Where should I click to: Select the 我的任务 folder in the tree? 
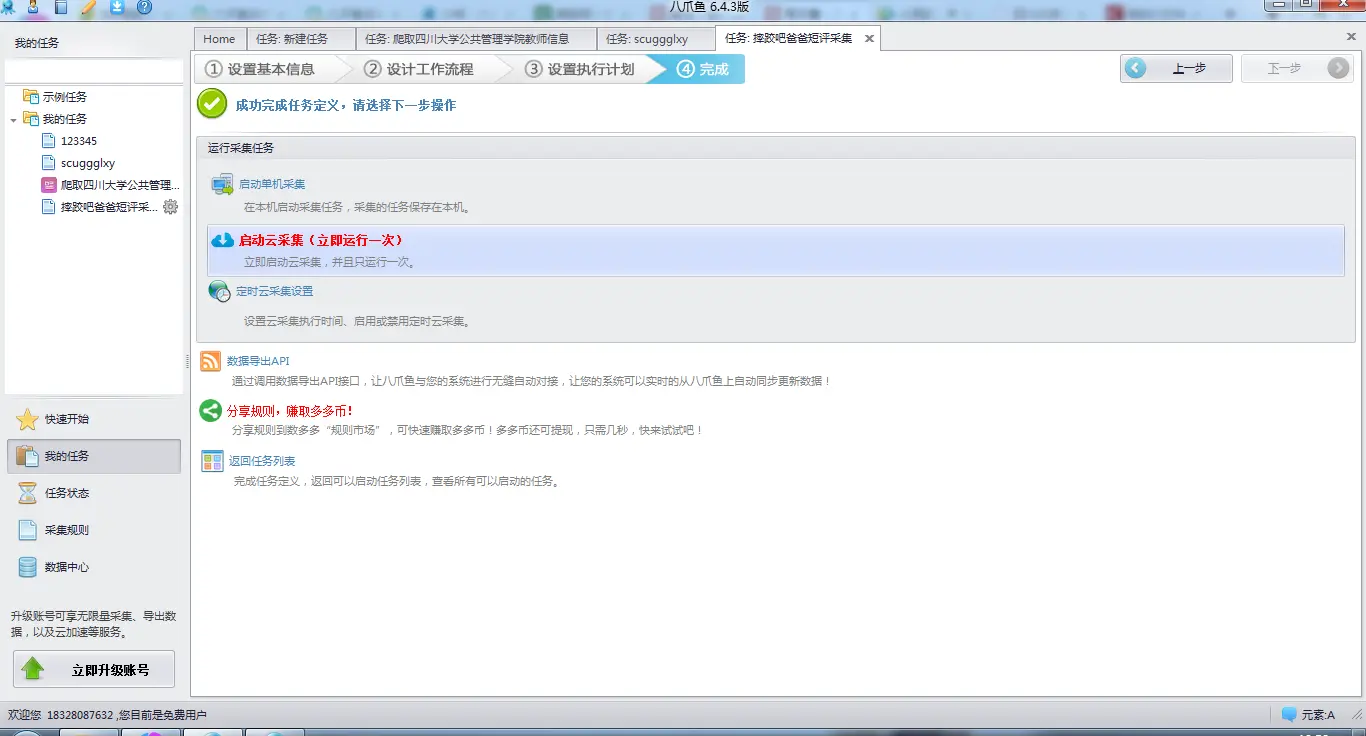click(54, 119)
